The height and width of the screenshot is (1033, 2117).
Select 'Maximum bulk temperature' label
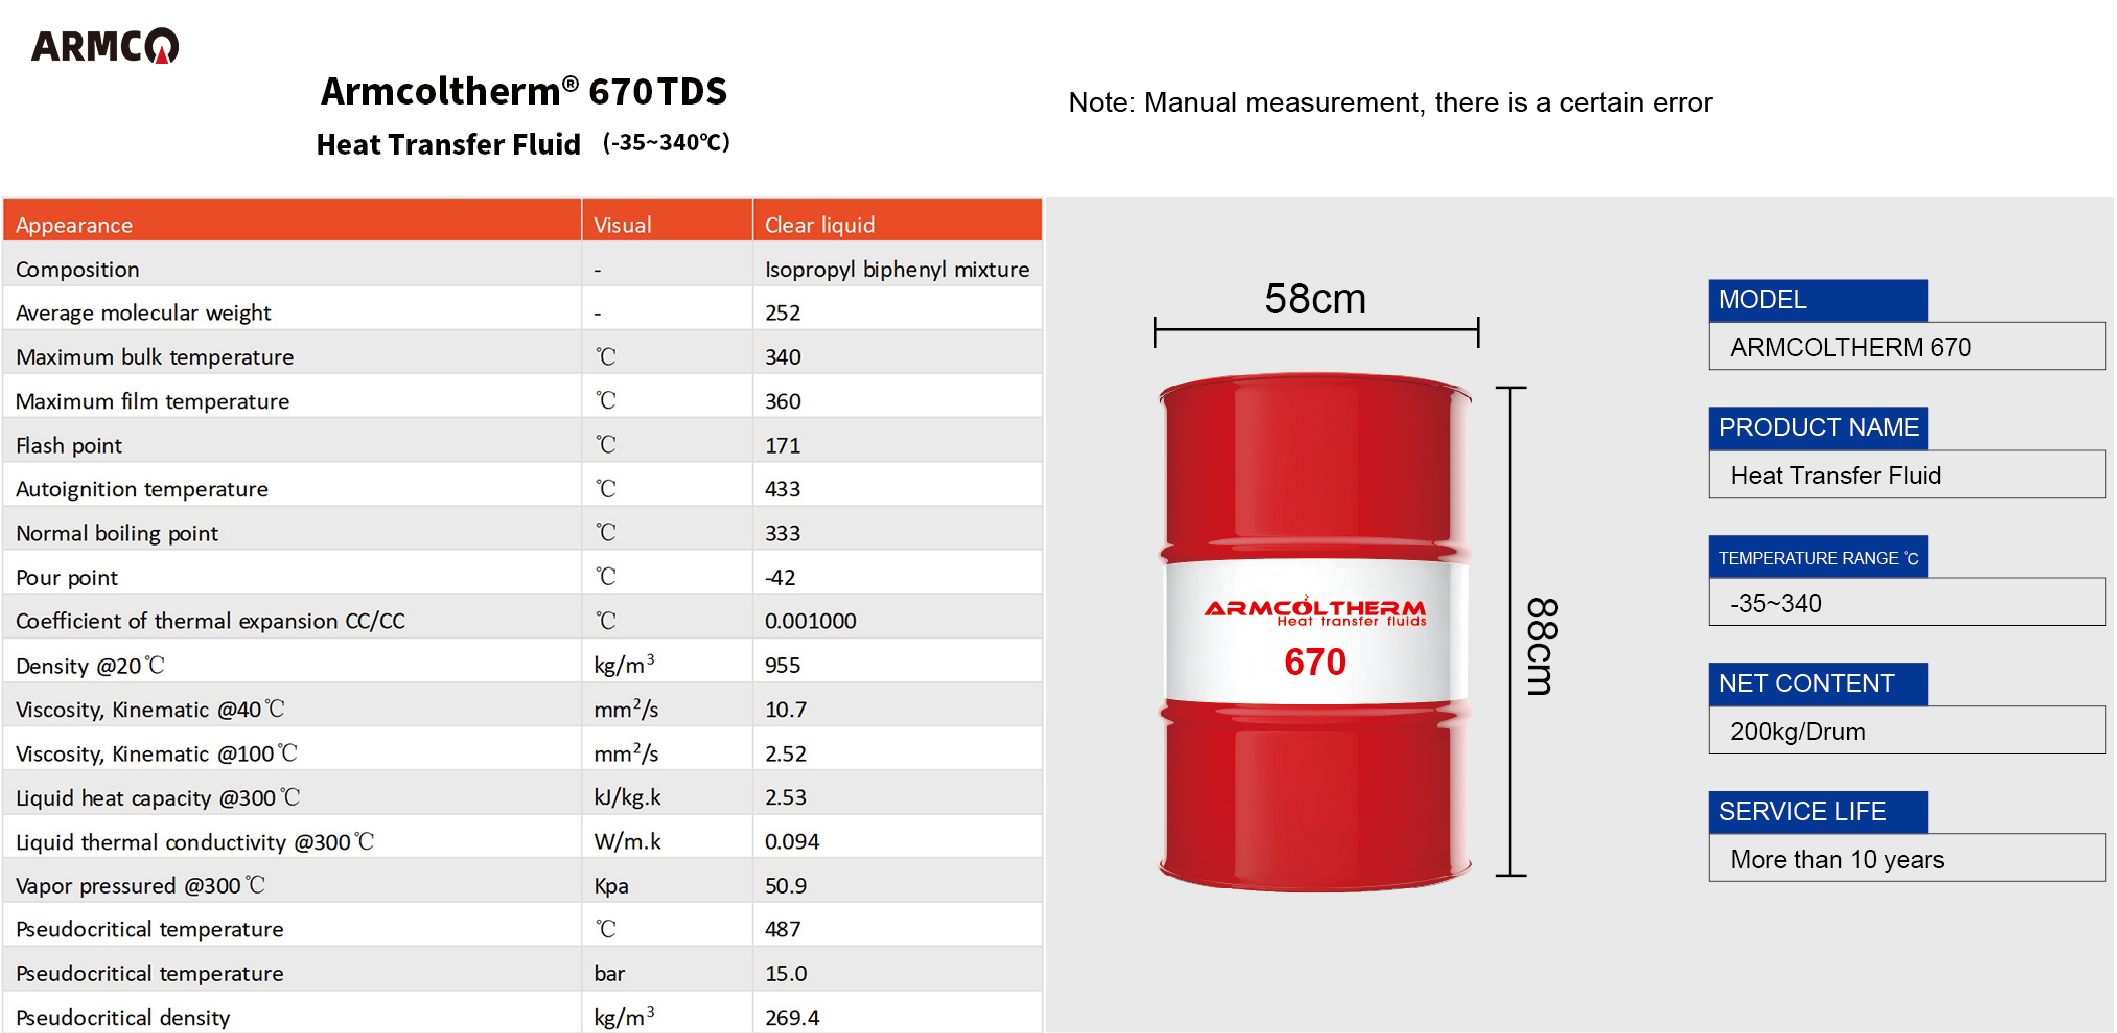point(155,357)
